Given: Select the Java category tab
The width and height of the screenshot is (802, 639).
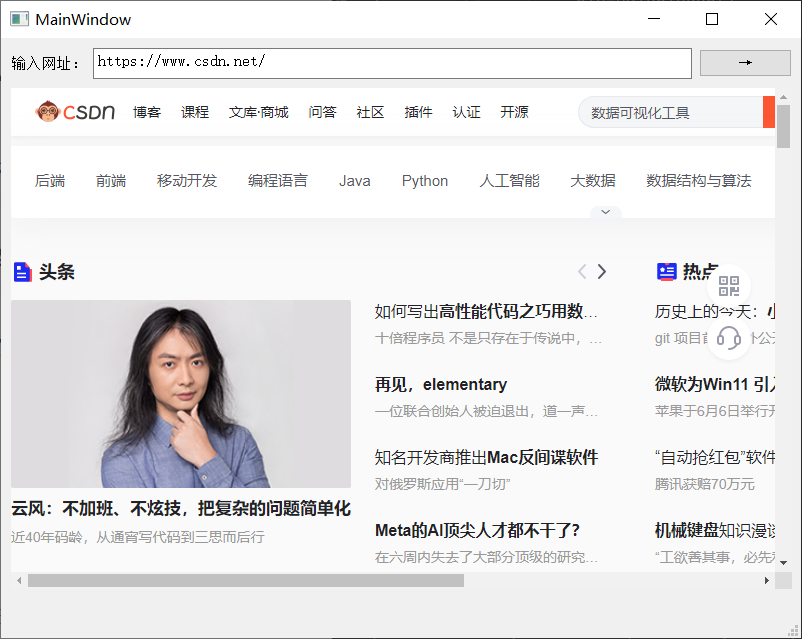Looking at the screenshot, I should 354,181.
